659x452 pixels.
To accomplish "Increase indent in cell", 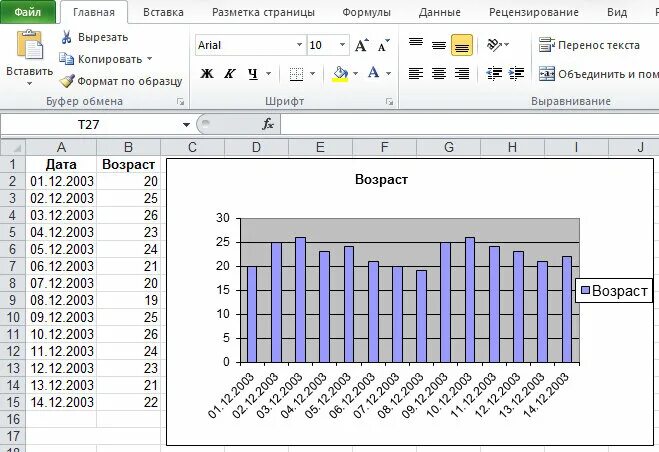I will (x=516, y=74).
